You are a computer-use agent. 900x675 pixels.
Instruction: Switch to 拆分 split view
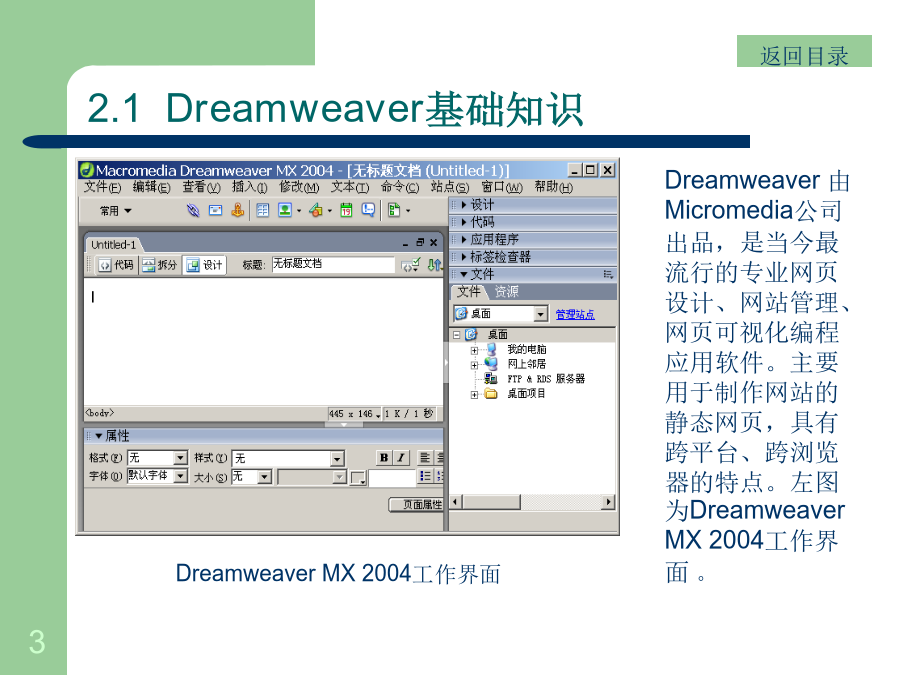(x=160, y=265)
